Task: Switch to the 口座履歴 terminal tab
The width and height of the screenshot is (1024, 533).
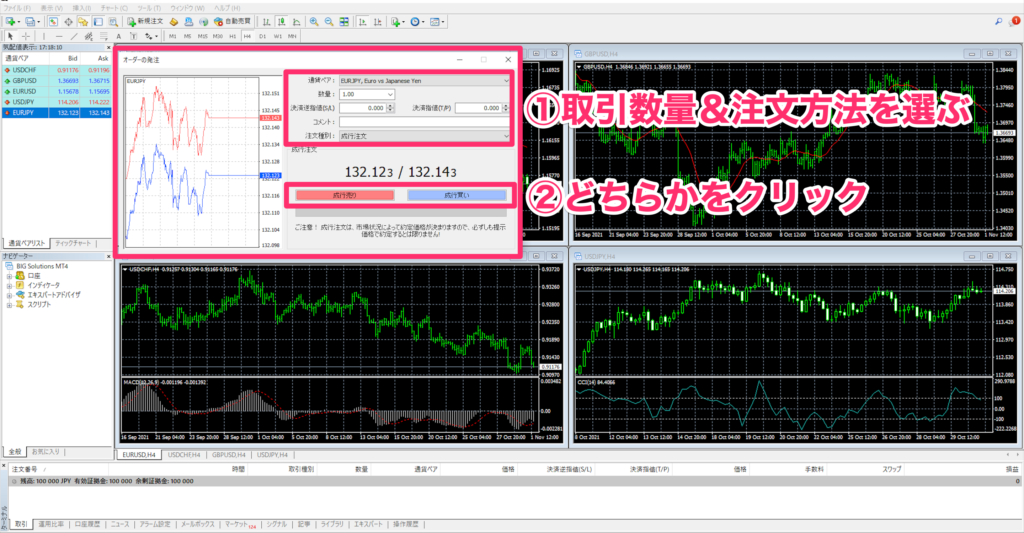Action: (x=87, y=525)
